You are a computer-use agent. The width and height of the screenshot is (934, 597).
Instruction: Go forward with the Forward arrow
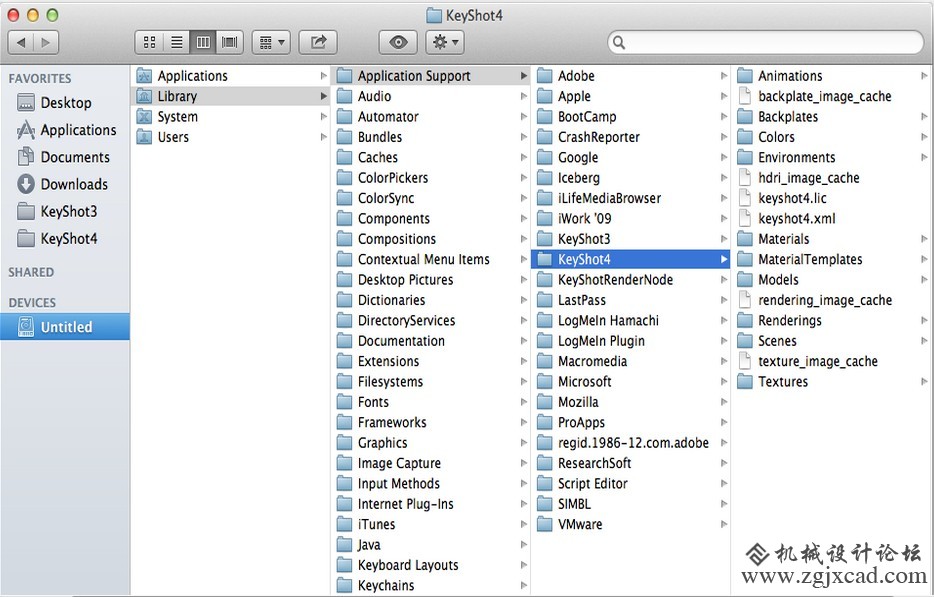(46, 42)
